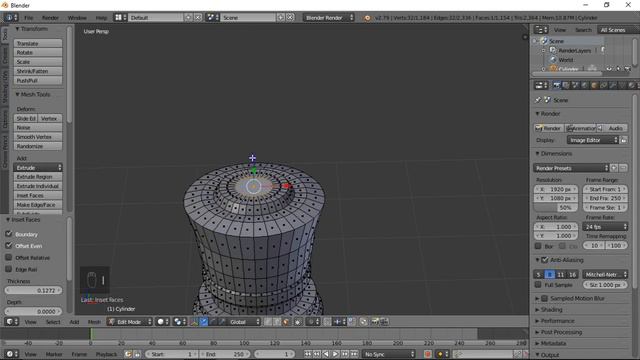Open the Help menu
Screen dimensions: 640x360
click(101, 18)
